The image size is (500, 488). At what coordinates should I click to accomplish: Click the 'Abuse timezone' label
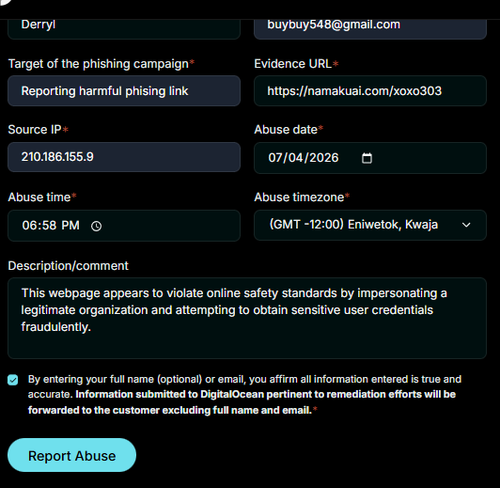(299, 197)
